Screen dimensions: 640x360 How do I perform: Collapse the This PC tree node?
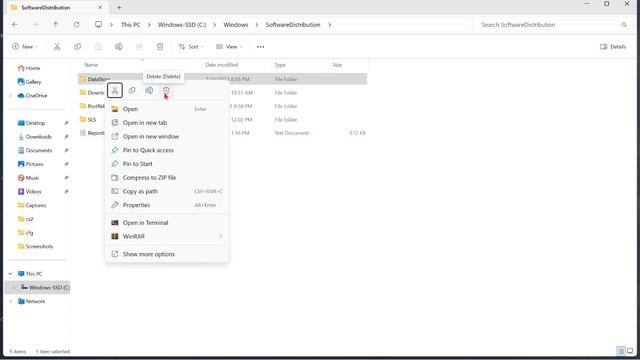[11, 274]
